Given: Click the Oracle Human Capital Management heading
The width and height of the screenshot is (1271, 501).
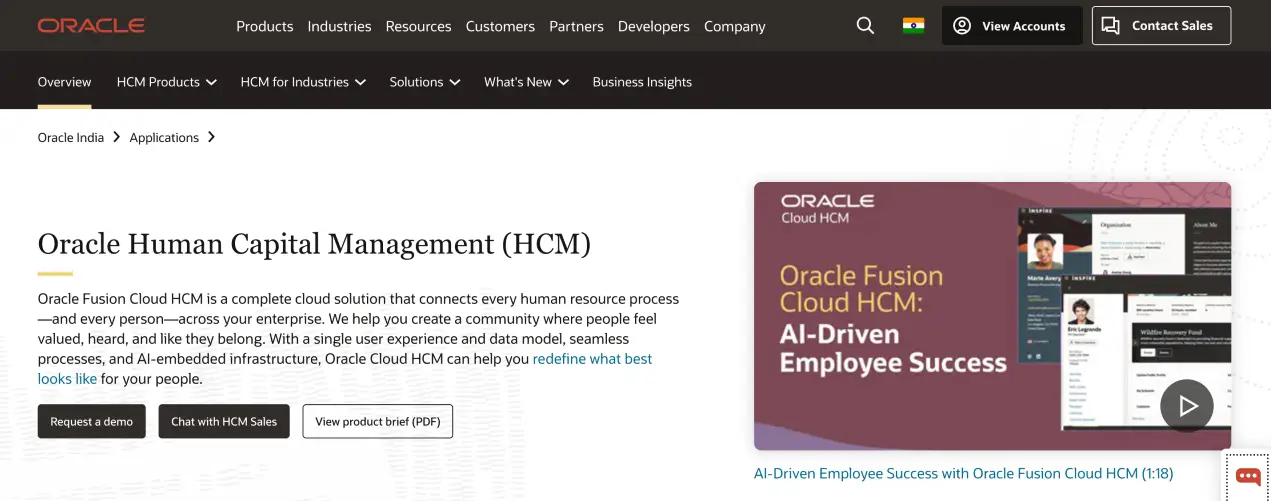Looking at the screenshot, I should (x=314, y=243).
